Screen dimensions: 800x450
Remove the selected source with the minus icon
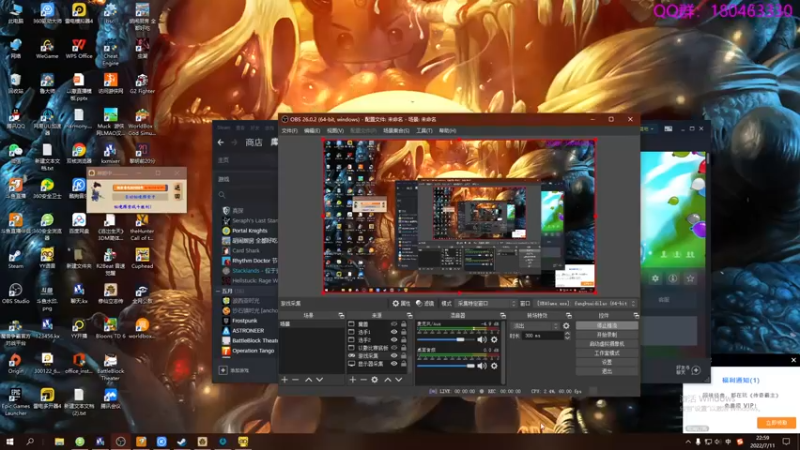[x=363, y=380]
